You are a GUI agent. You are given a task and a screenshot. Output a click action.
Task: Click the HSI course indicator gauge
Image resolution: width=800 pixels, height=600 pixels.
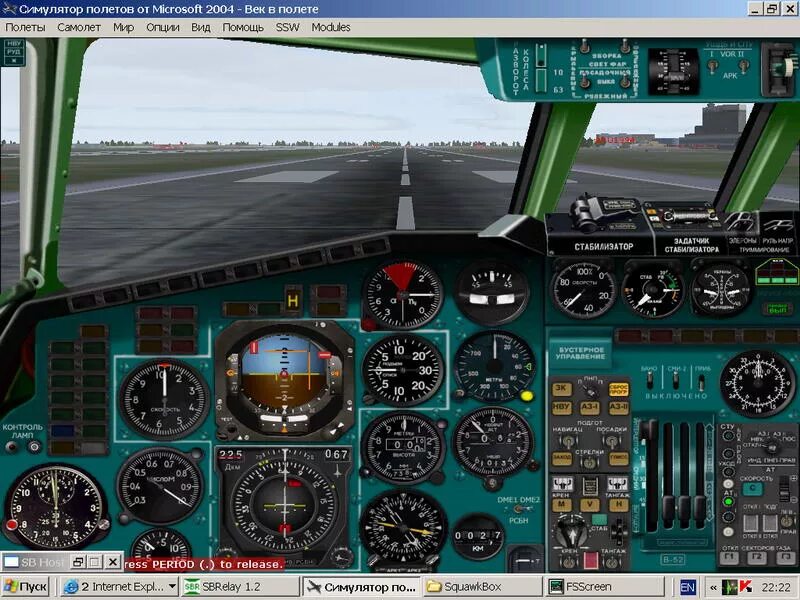tap(284, 506)
